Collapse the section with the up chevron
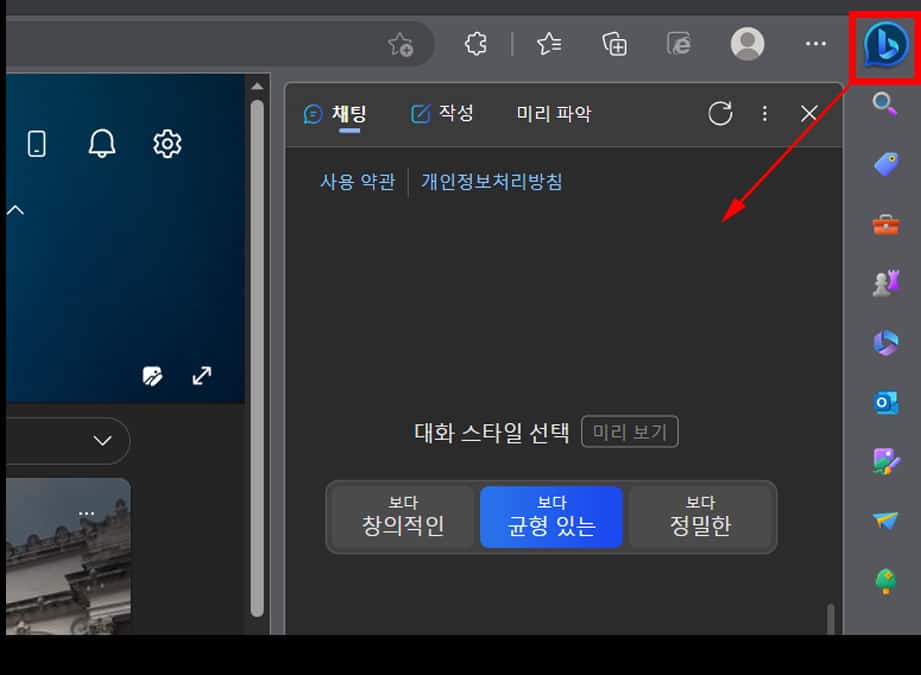921x675 pixels. click(x=16, y=210)
